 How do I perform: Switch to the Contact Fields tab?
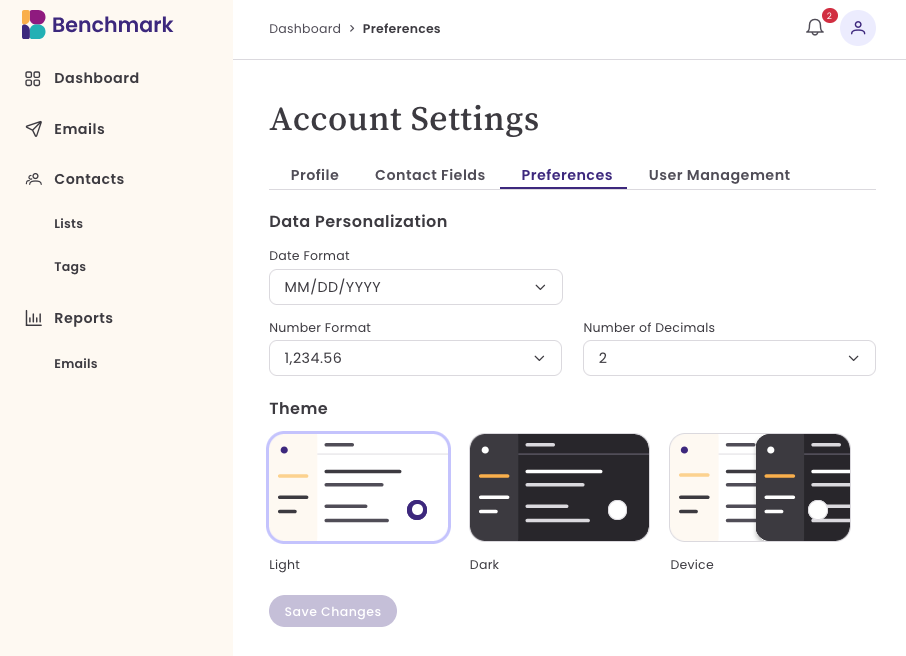point(430,175)
